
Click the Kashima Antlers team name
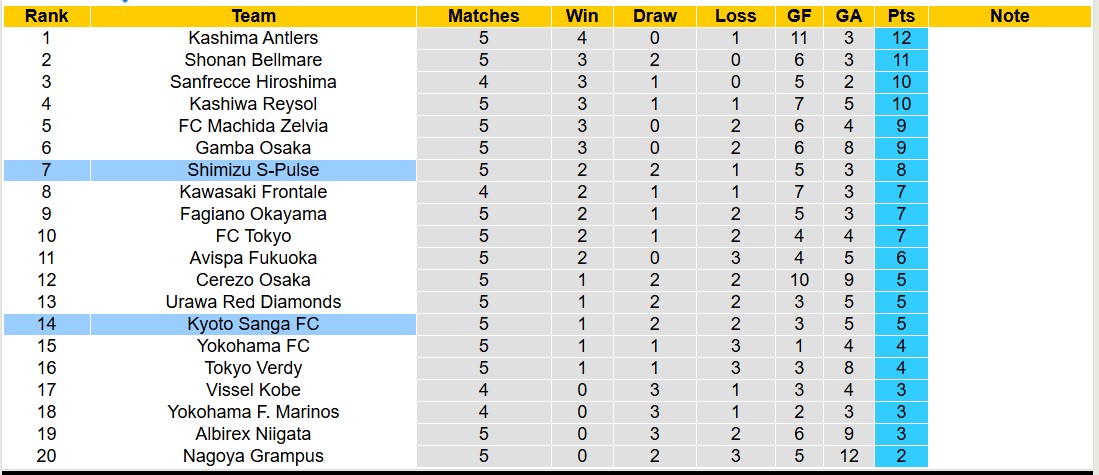253,38
